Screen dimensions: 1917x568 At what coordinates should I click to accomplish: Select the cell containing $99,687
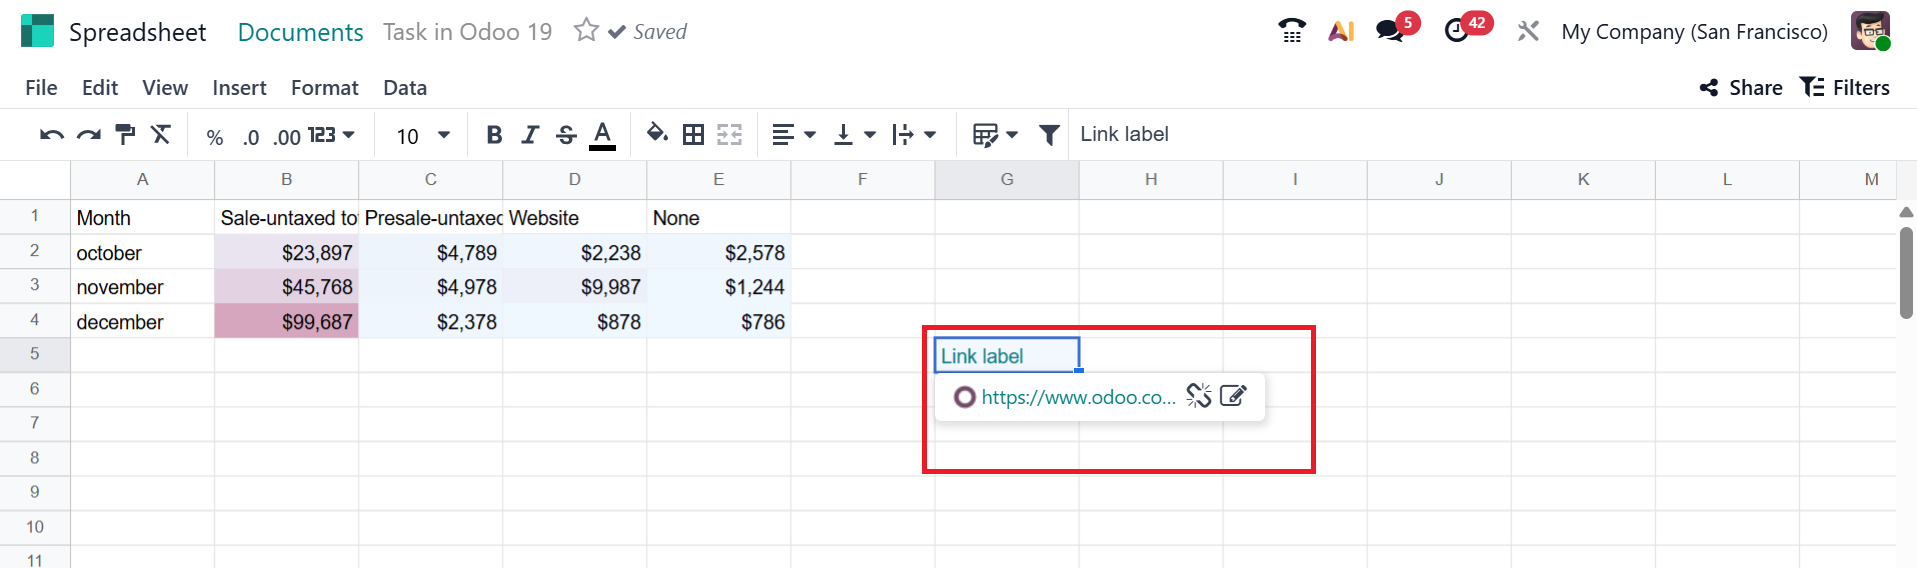tap(287, 322)
